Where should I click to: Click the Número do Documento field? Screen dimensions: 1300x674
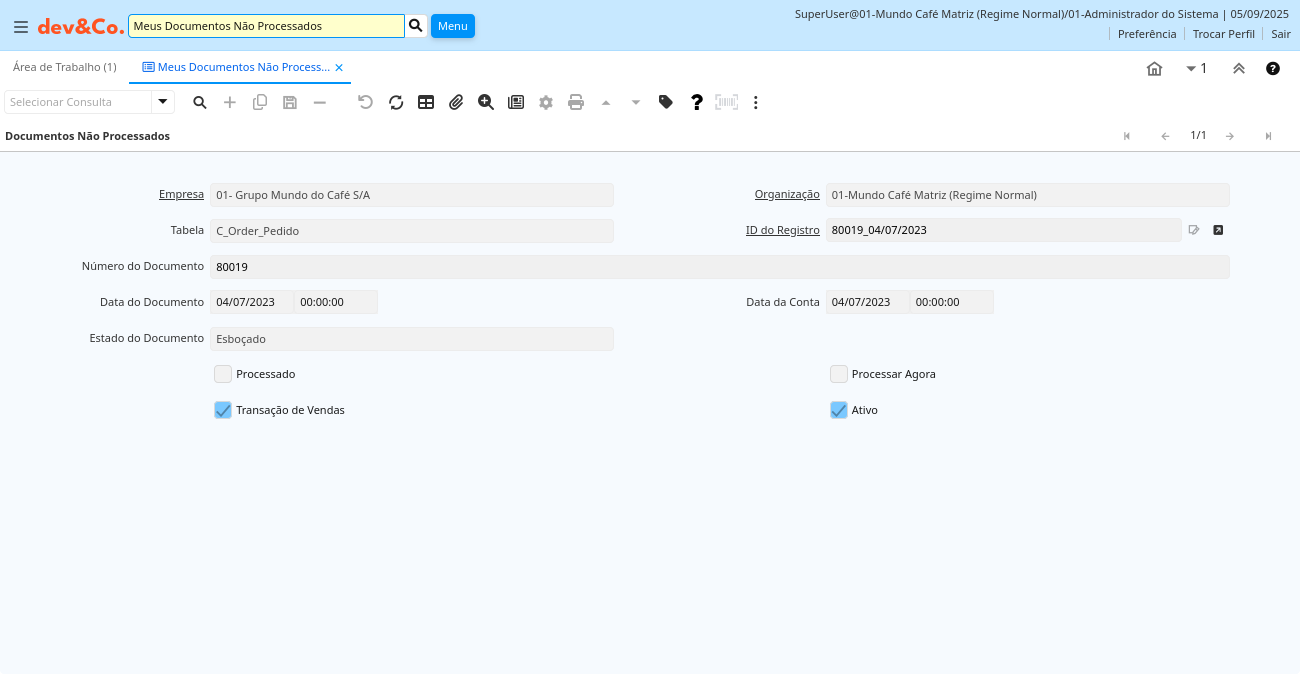click(x=718, y=267)
